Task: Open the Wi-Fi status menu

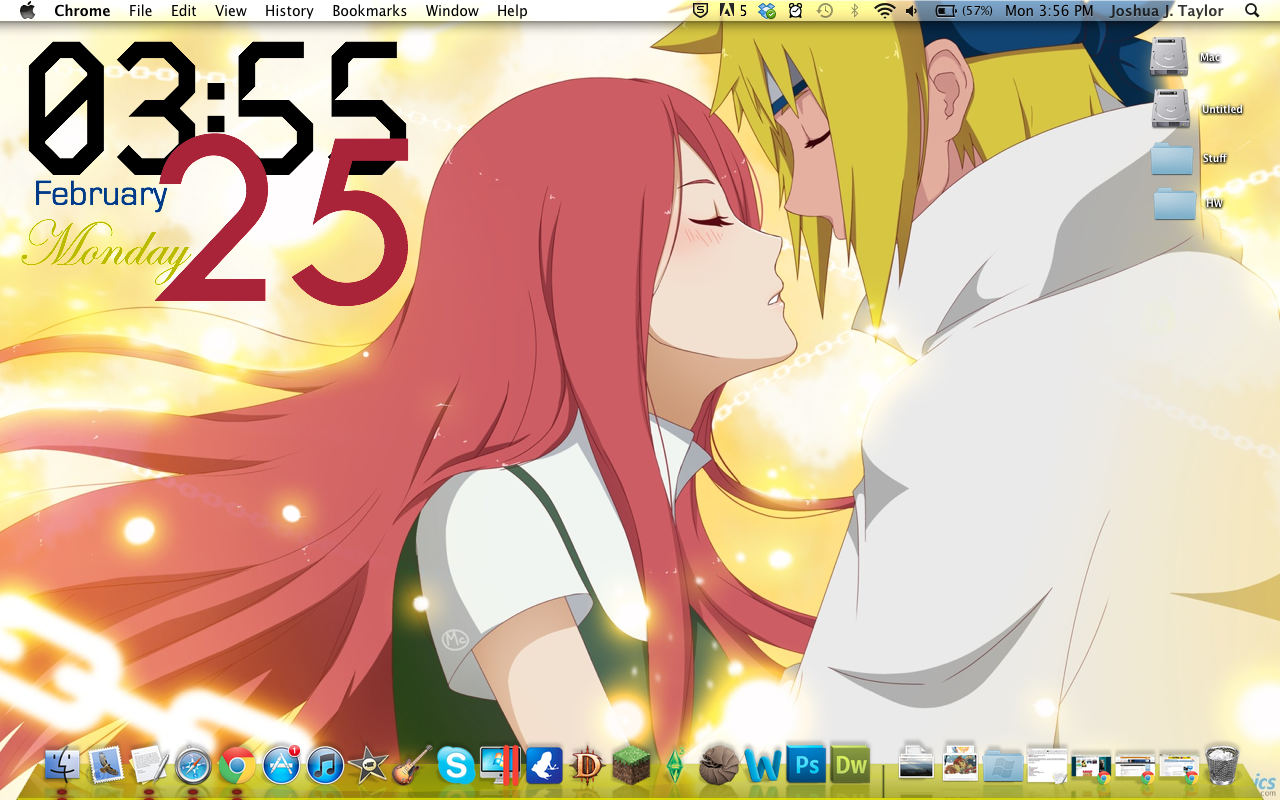Action: (x=884, y=11)
